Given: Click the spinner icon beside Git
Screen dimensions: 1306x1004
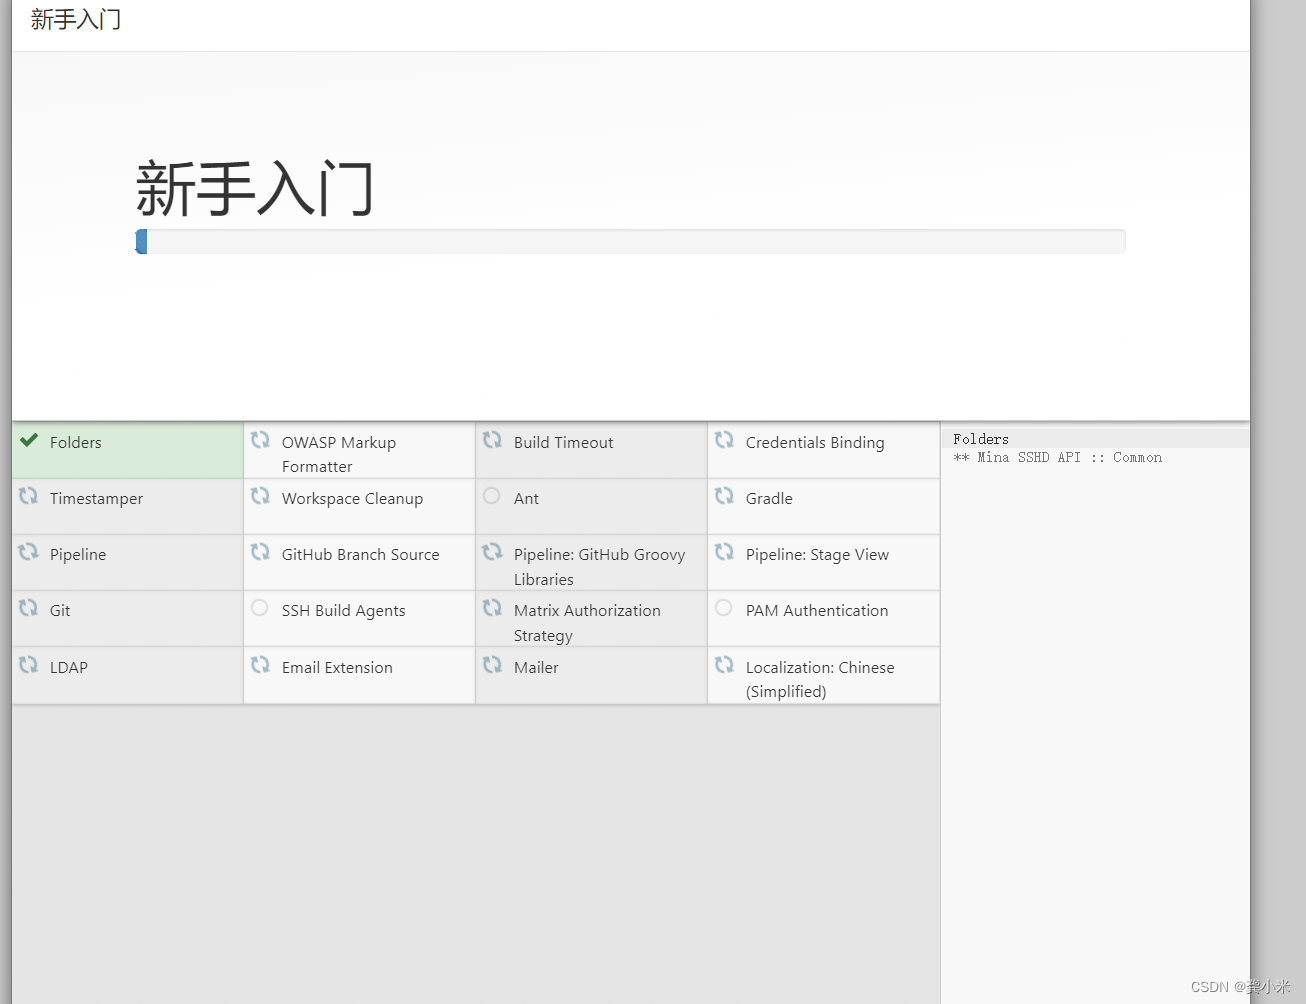Looking at the screenshot, I should coord(28,608).
